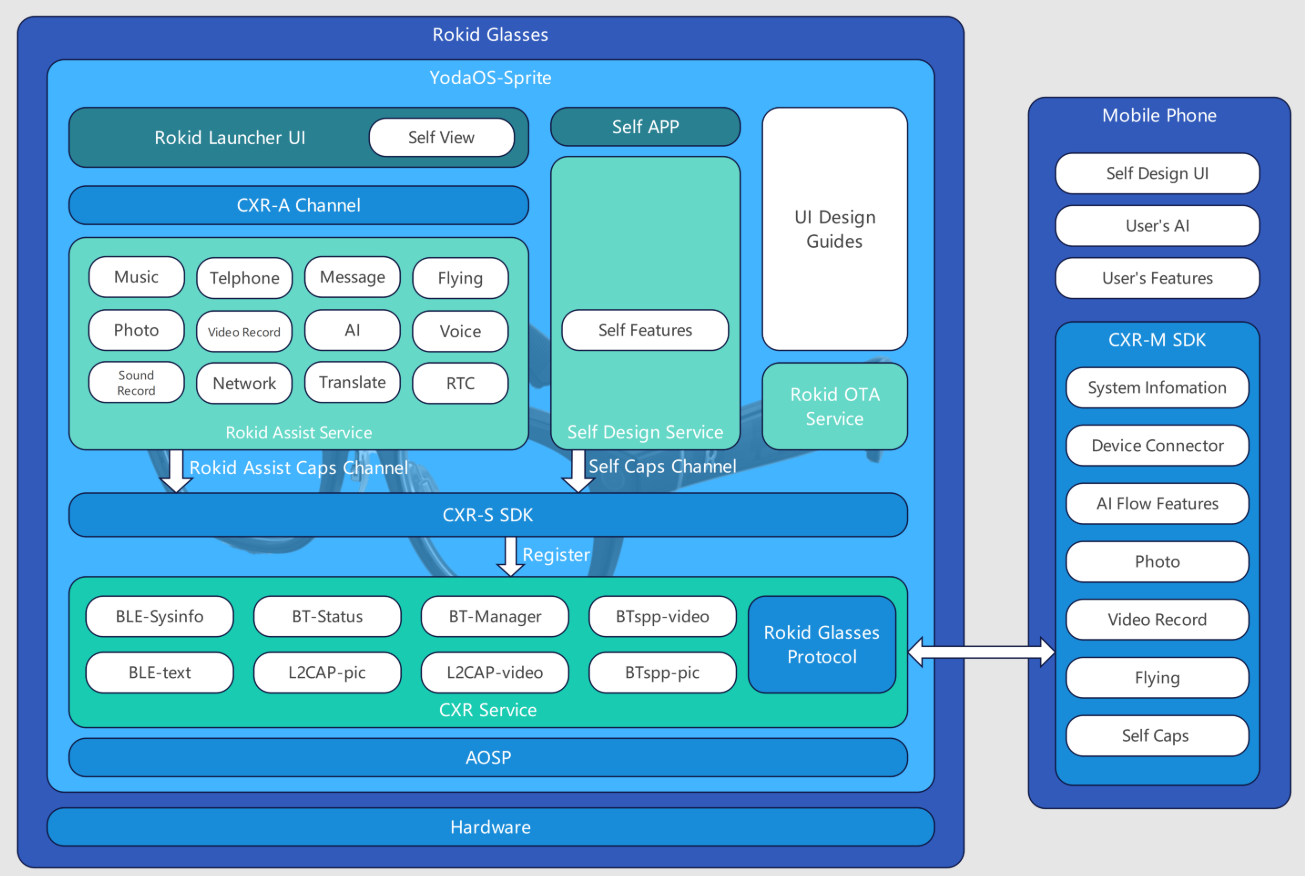This screenshot has width=1305, height=876.
Task: Select the AI Flow Features box
Action: click(x=1157, y=504)
